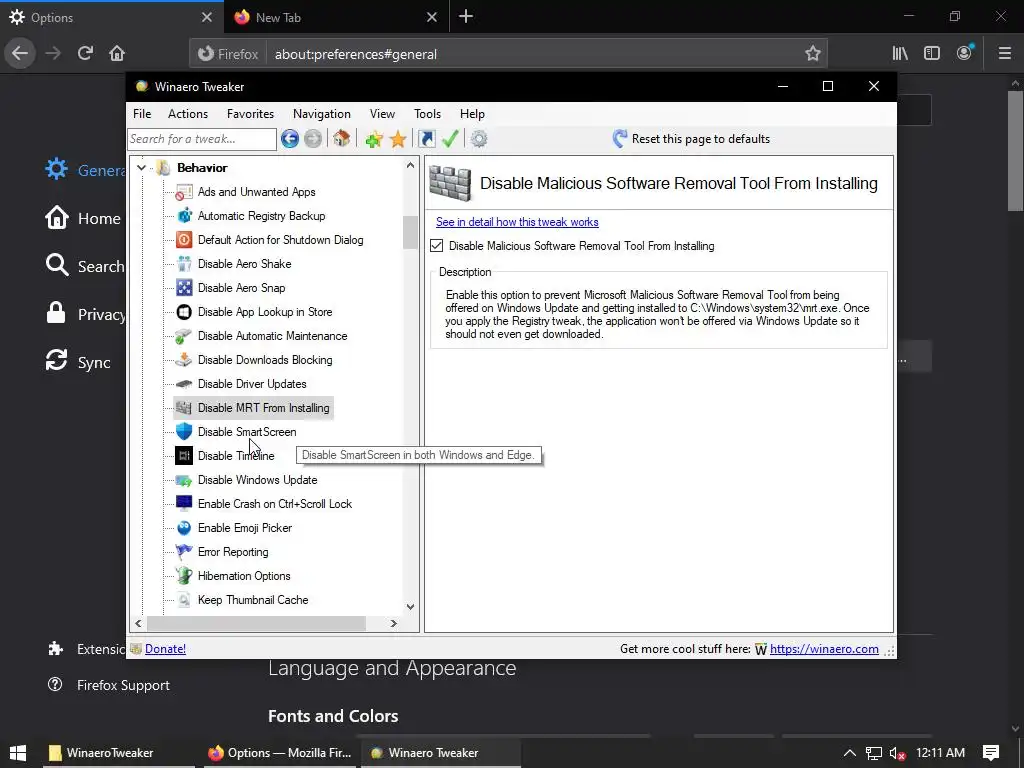Click Ads and Unwanted Apps icon

(184, 192)
